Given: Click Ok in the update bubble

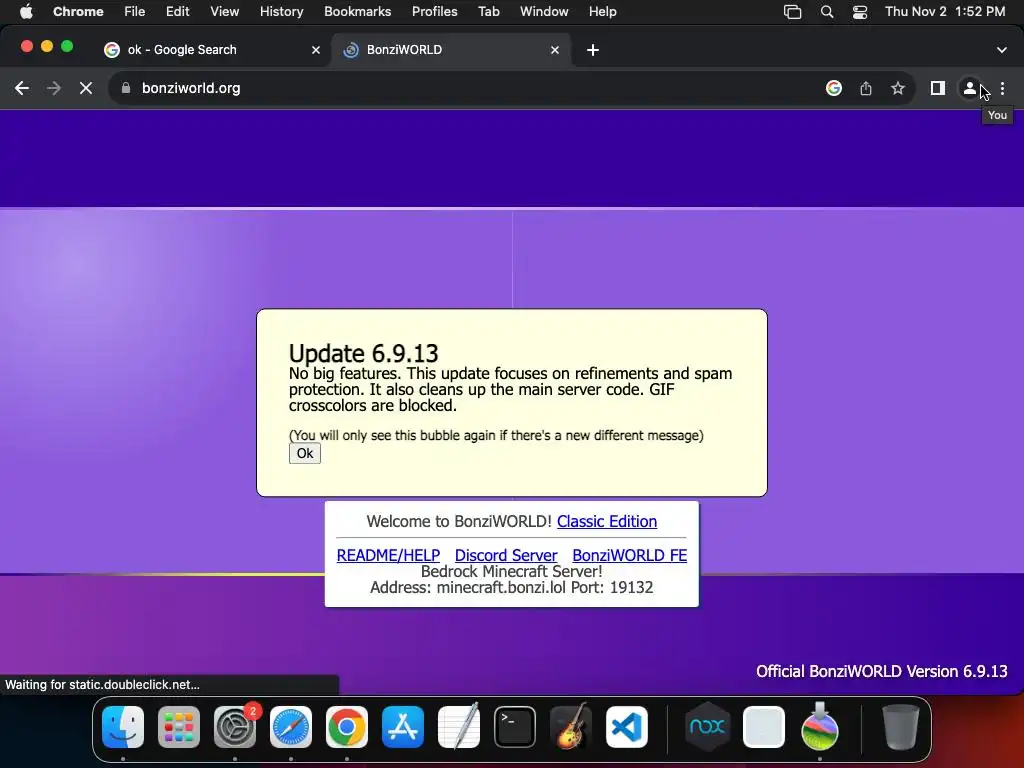Looking at the screenshot, I should pyautogui.click(x=305, y=453).
